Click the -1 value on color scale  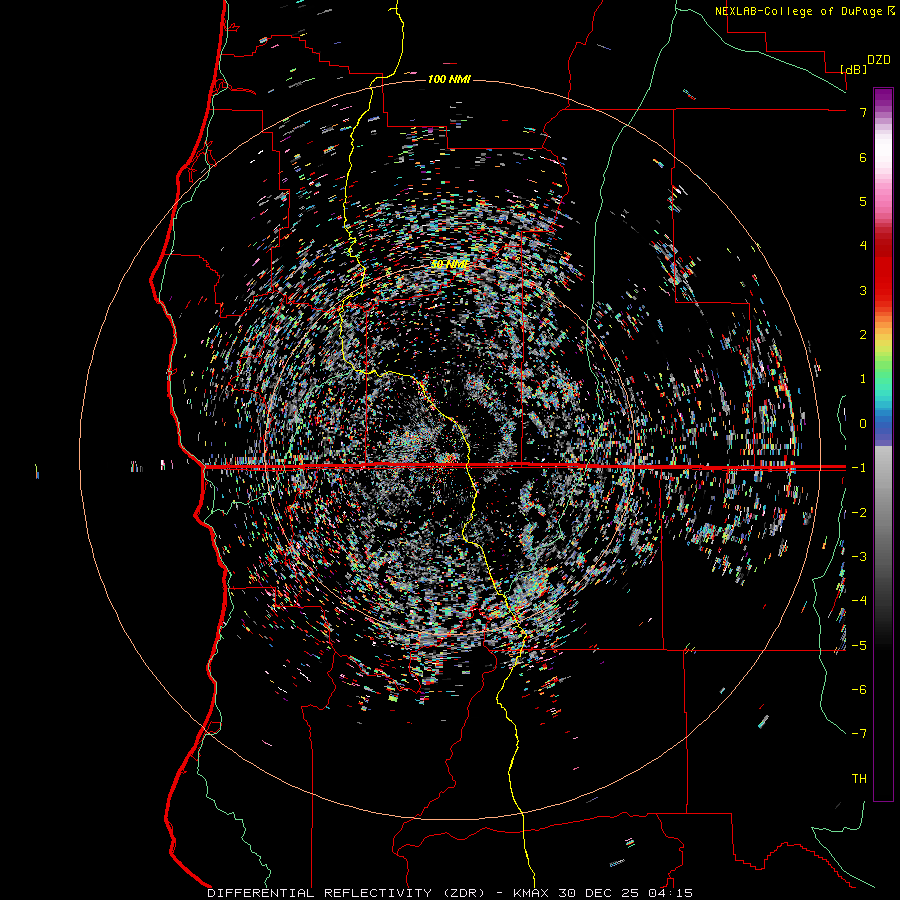pos(859,468)
